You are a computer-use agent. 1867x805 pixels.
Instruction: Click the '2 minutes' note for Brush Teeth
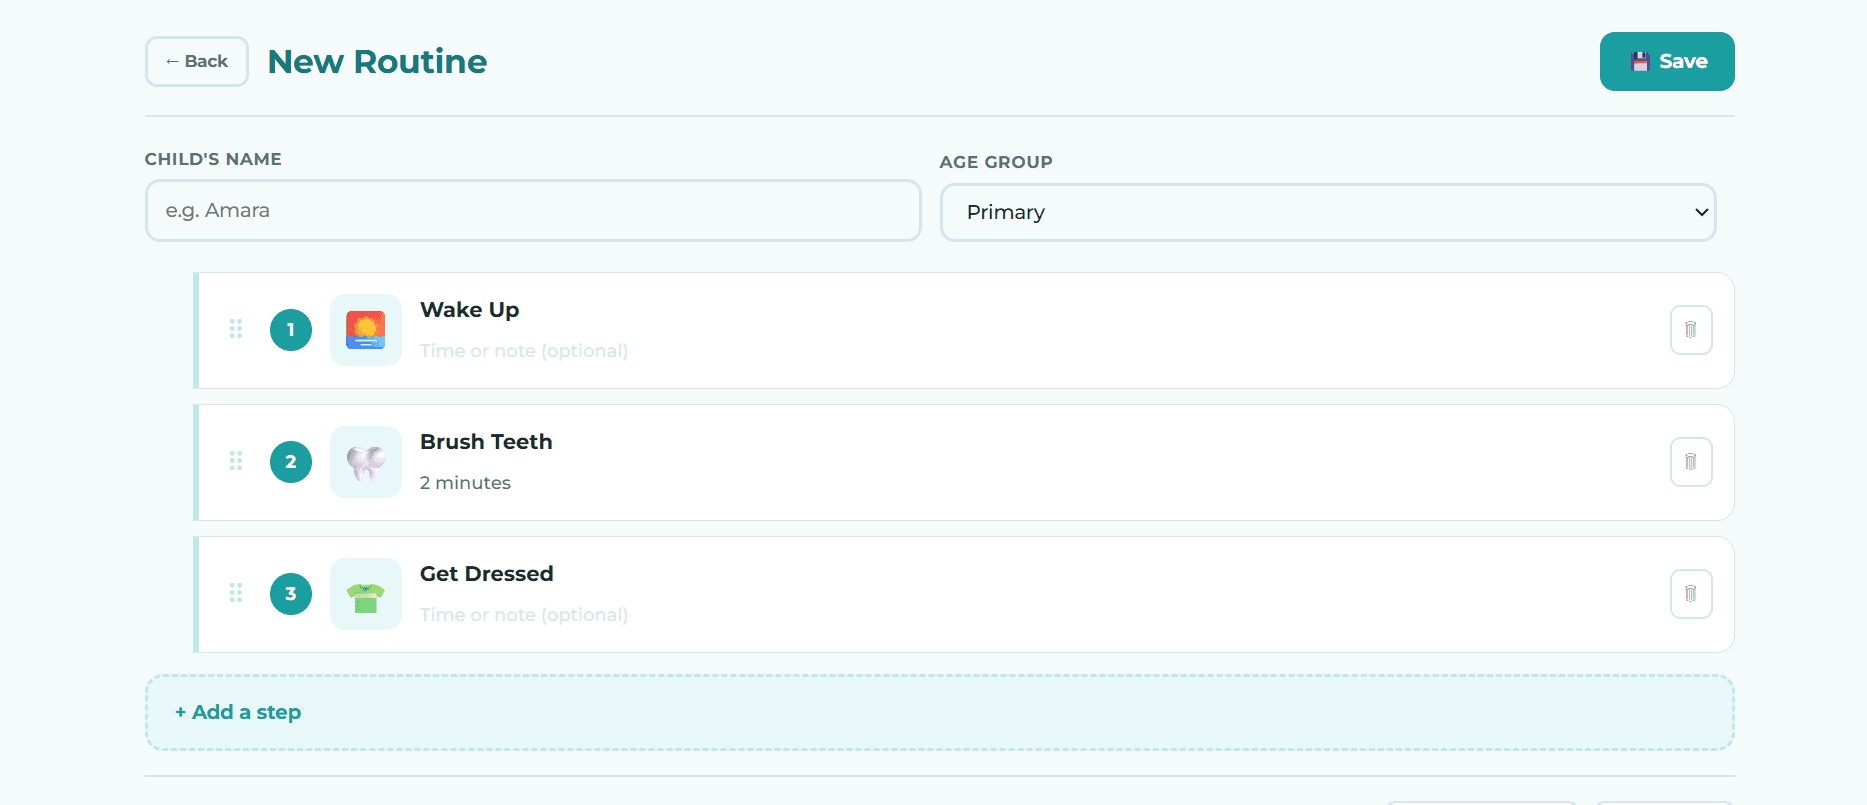[x=466, y=483]
